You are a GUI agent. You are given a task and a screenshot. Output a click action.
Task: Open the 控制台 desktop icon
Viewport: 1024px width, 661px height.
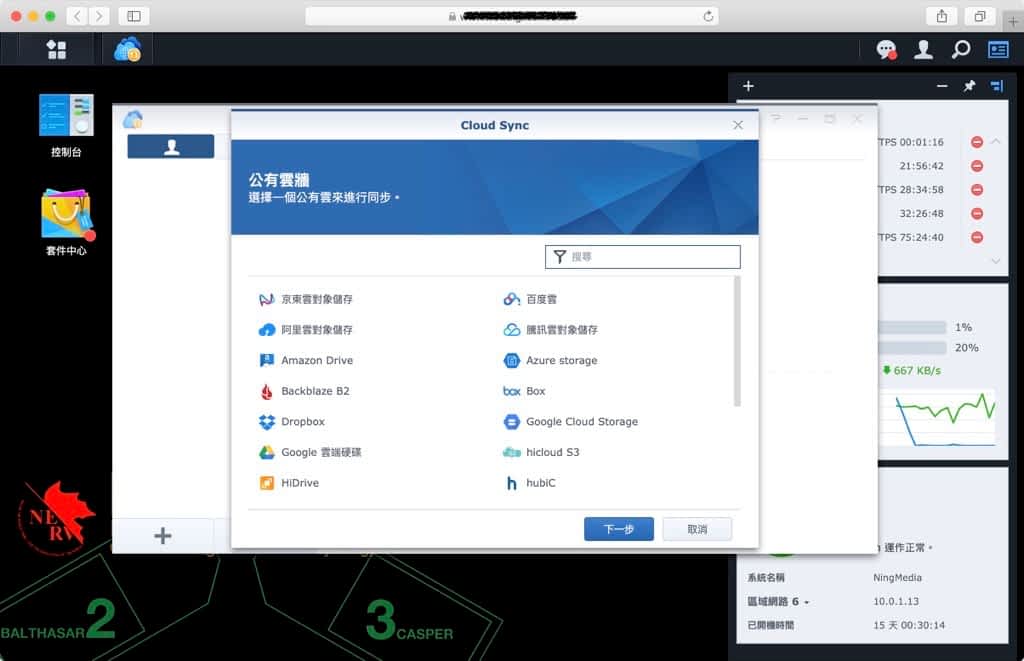point(66,126)
